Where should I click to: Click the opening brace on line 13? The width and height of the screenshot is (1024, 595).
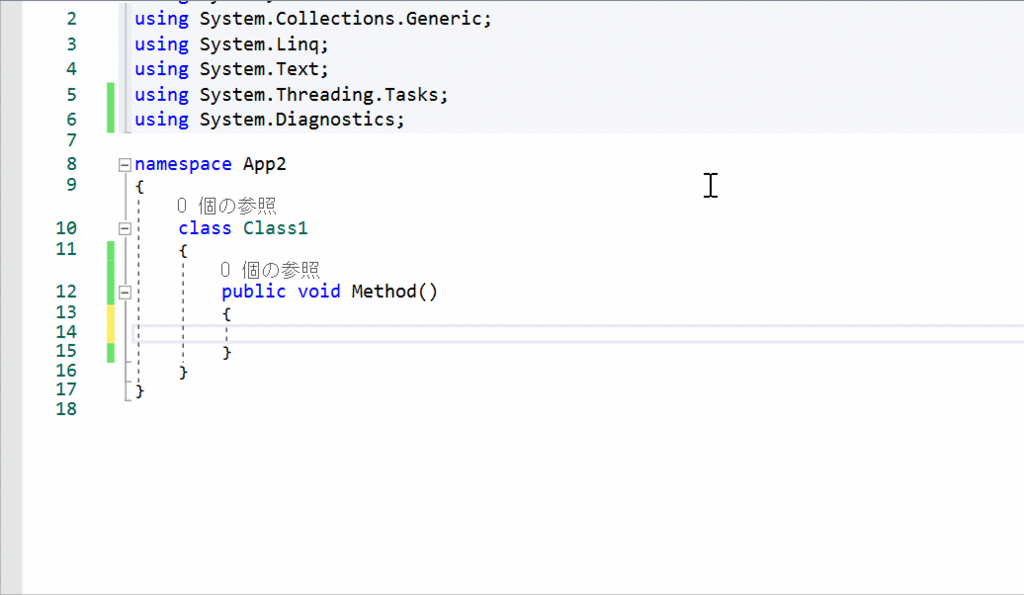tap(227, 314)
